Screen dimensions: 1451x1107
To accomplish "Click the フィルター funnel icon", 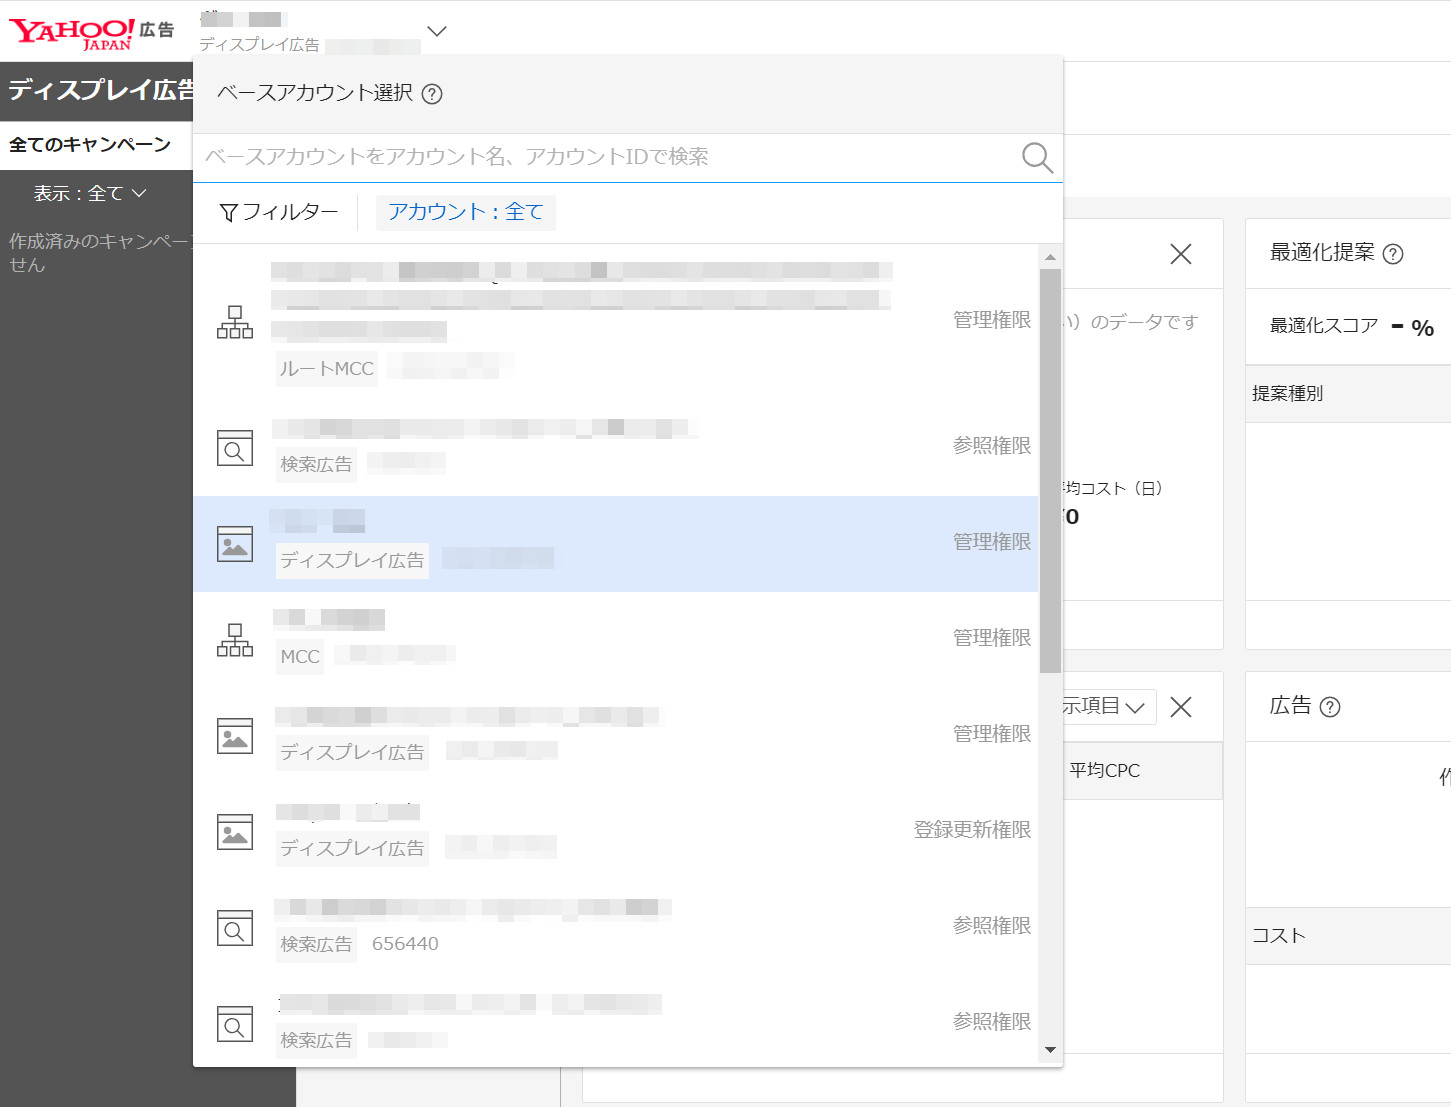I will [230, 211].
